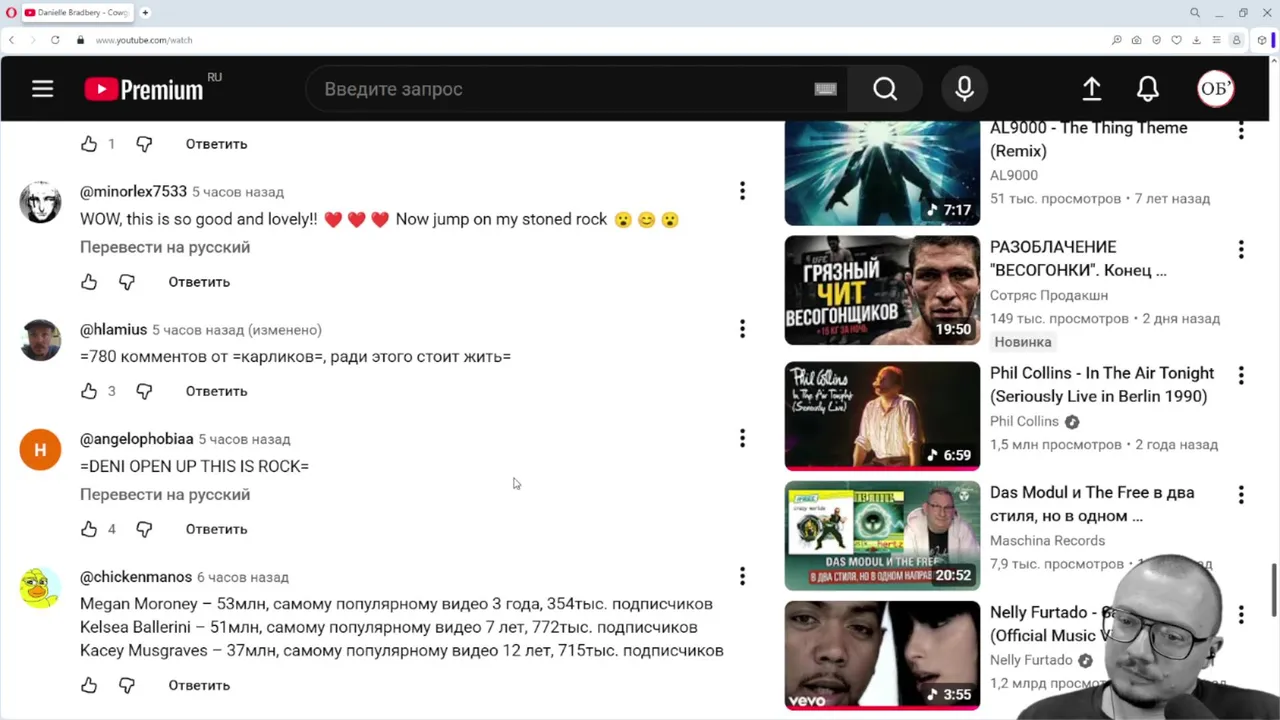Dislike the @chickenmanos comment
The width and height of the screenshot is (1280, 720).
point(127,685)
